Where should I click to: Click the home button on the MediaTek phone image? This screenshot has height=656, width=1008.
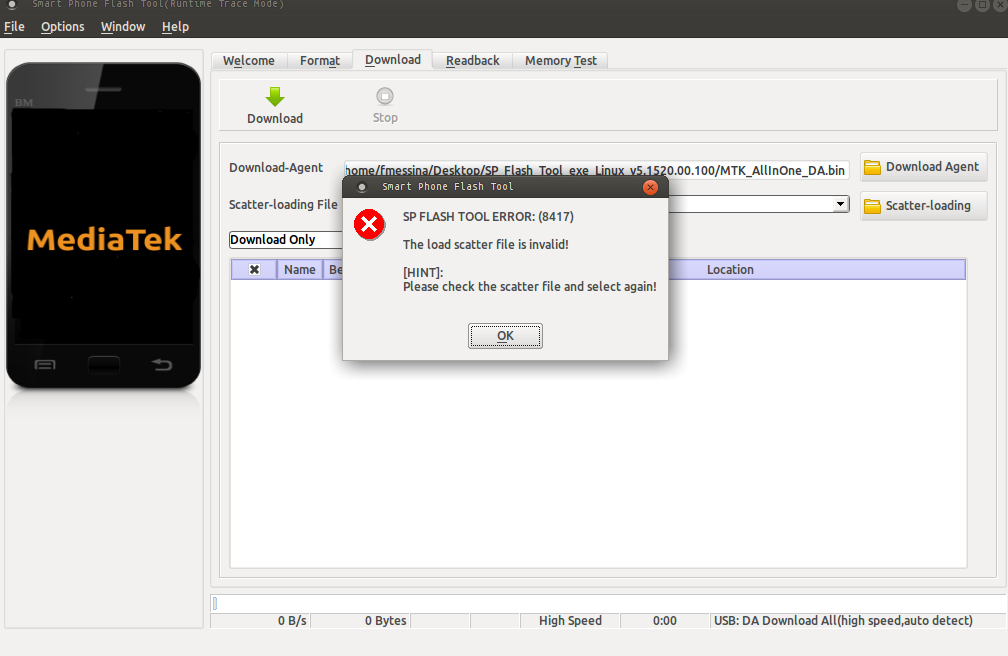(103, 364)
